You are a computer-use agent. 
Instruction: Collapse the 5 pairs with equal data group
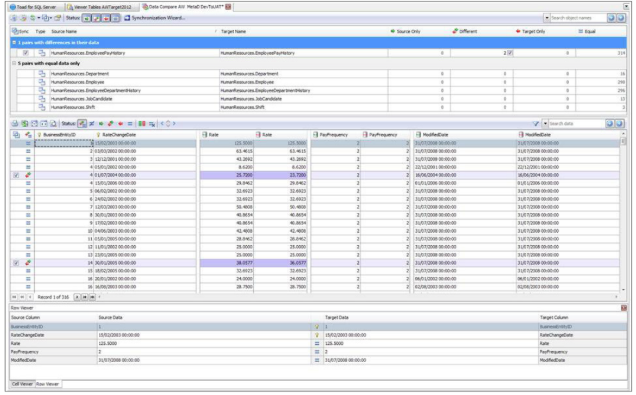(14, 63)
